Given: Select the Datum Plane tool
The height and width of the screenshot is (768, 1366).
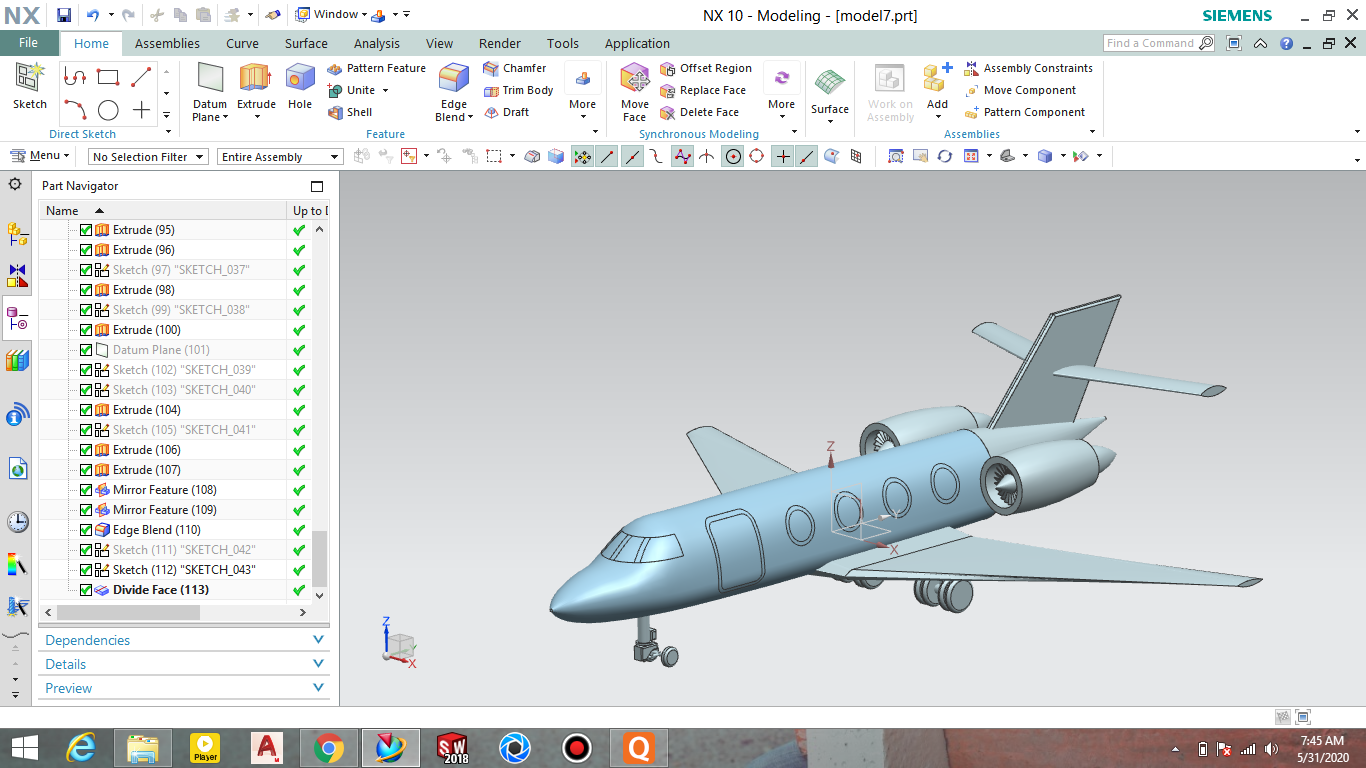Looking at the screenshot, I should 210,92.
